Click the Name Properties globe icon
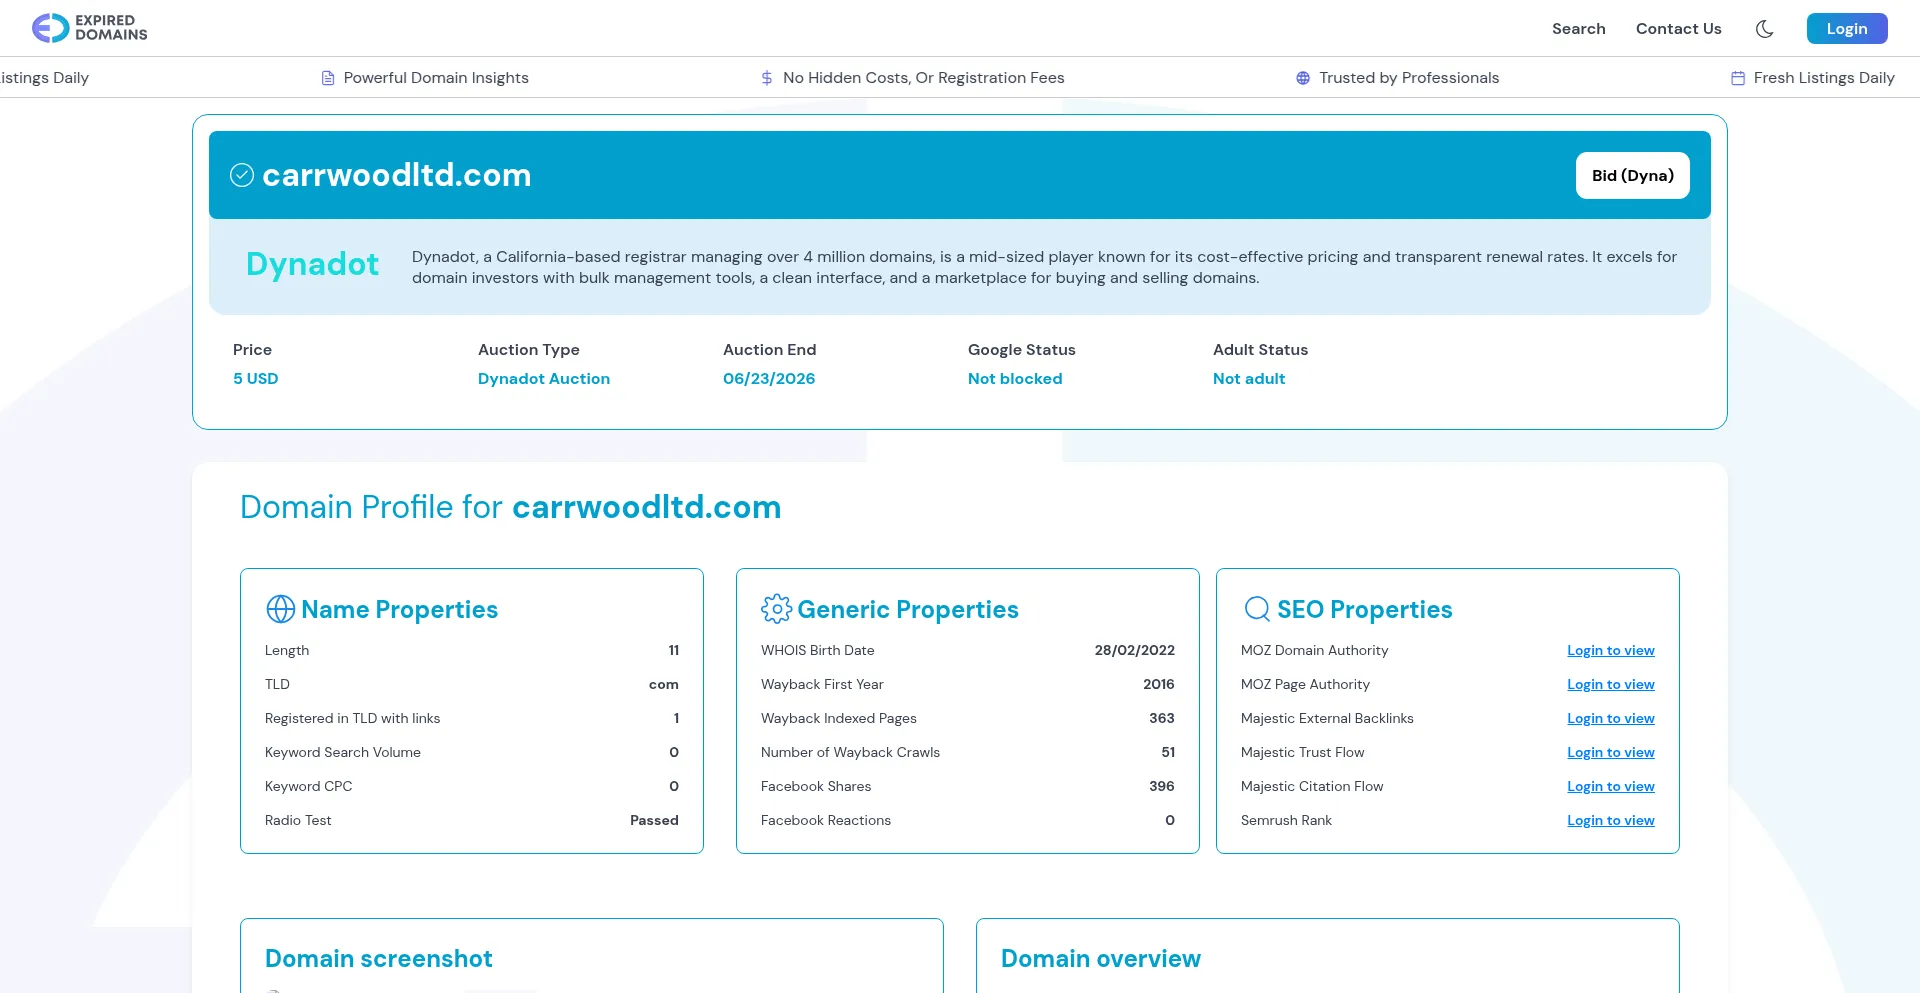The height and width of the screenshot is (993, 1920). pos(281,609)
